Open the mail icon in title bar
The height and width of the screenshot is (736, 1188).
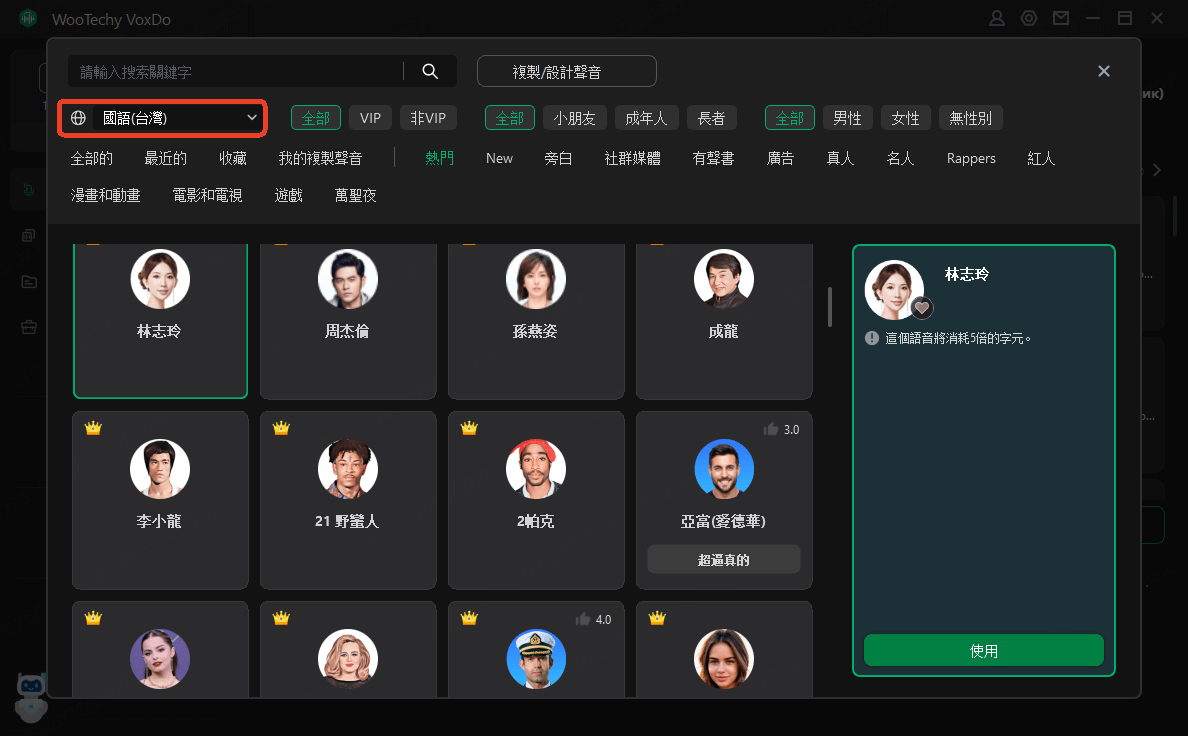point(1061,18)
